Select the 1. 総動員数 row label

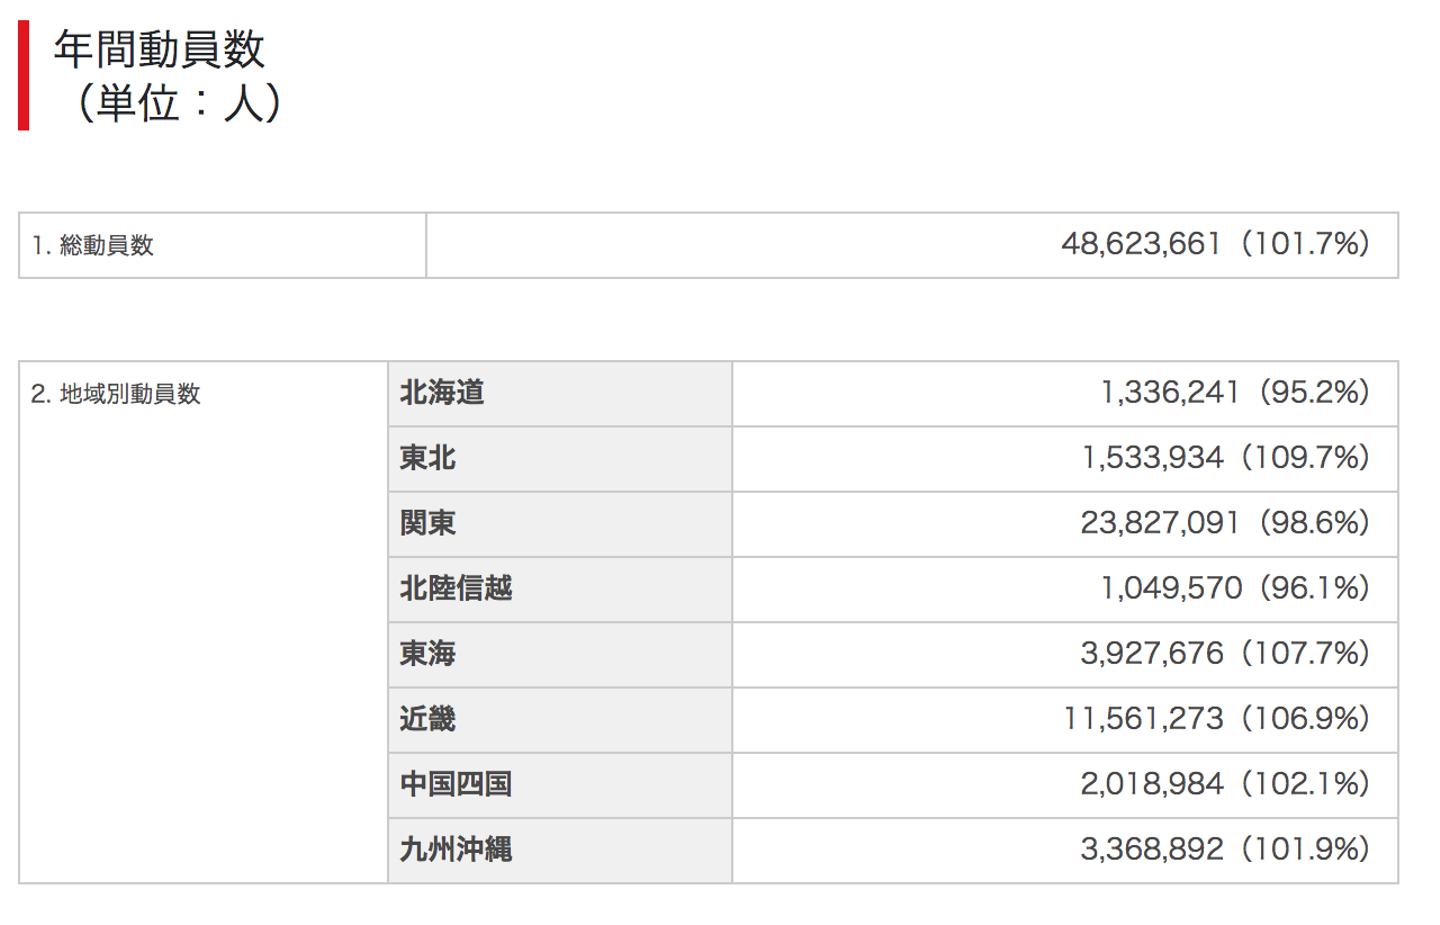click(93, 245)
